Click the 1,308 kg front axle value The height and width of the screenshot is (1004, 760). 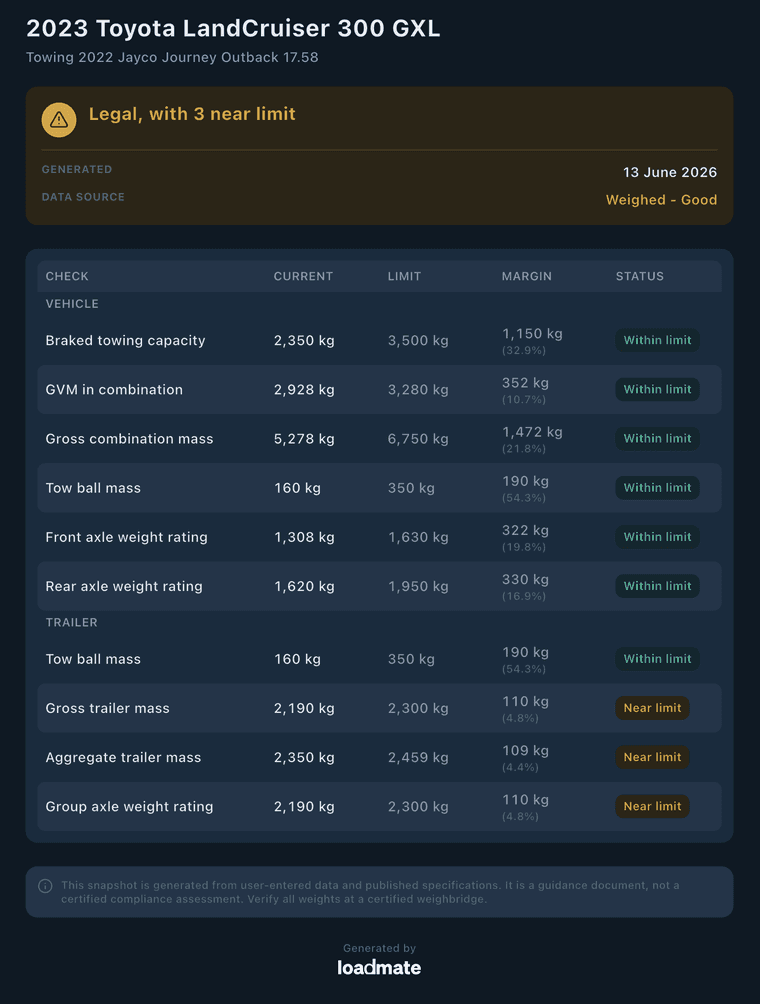[304, 537]
